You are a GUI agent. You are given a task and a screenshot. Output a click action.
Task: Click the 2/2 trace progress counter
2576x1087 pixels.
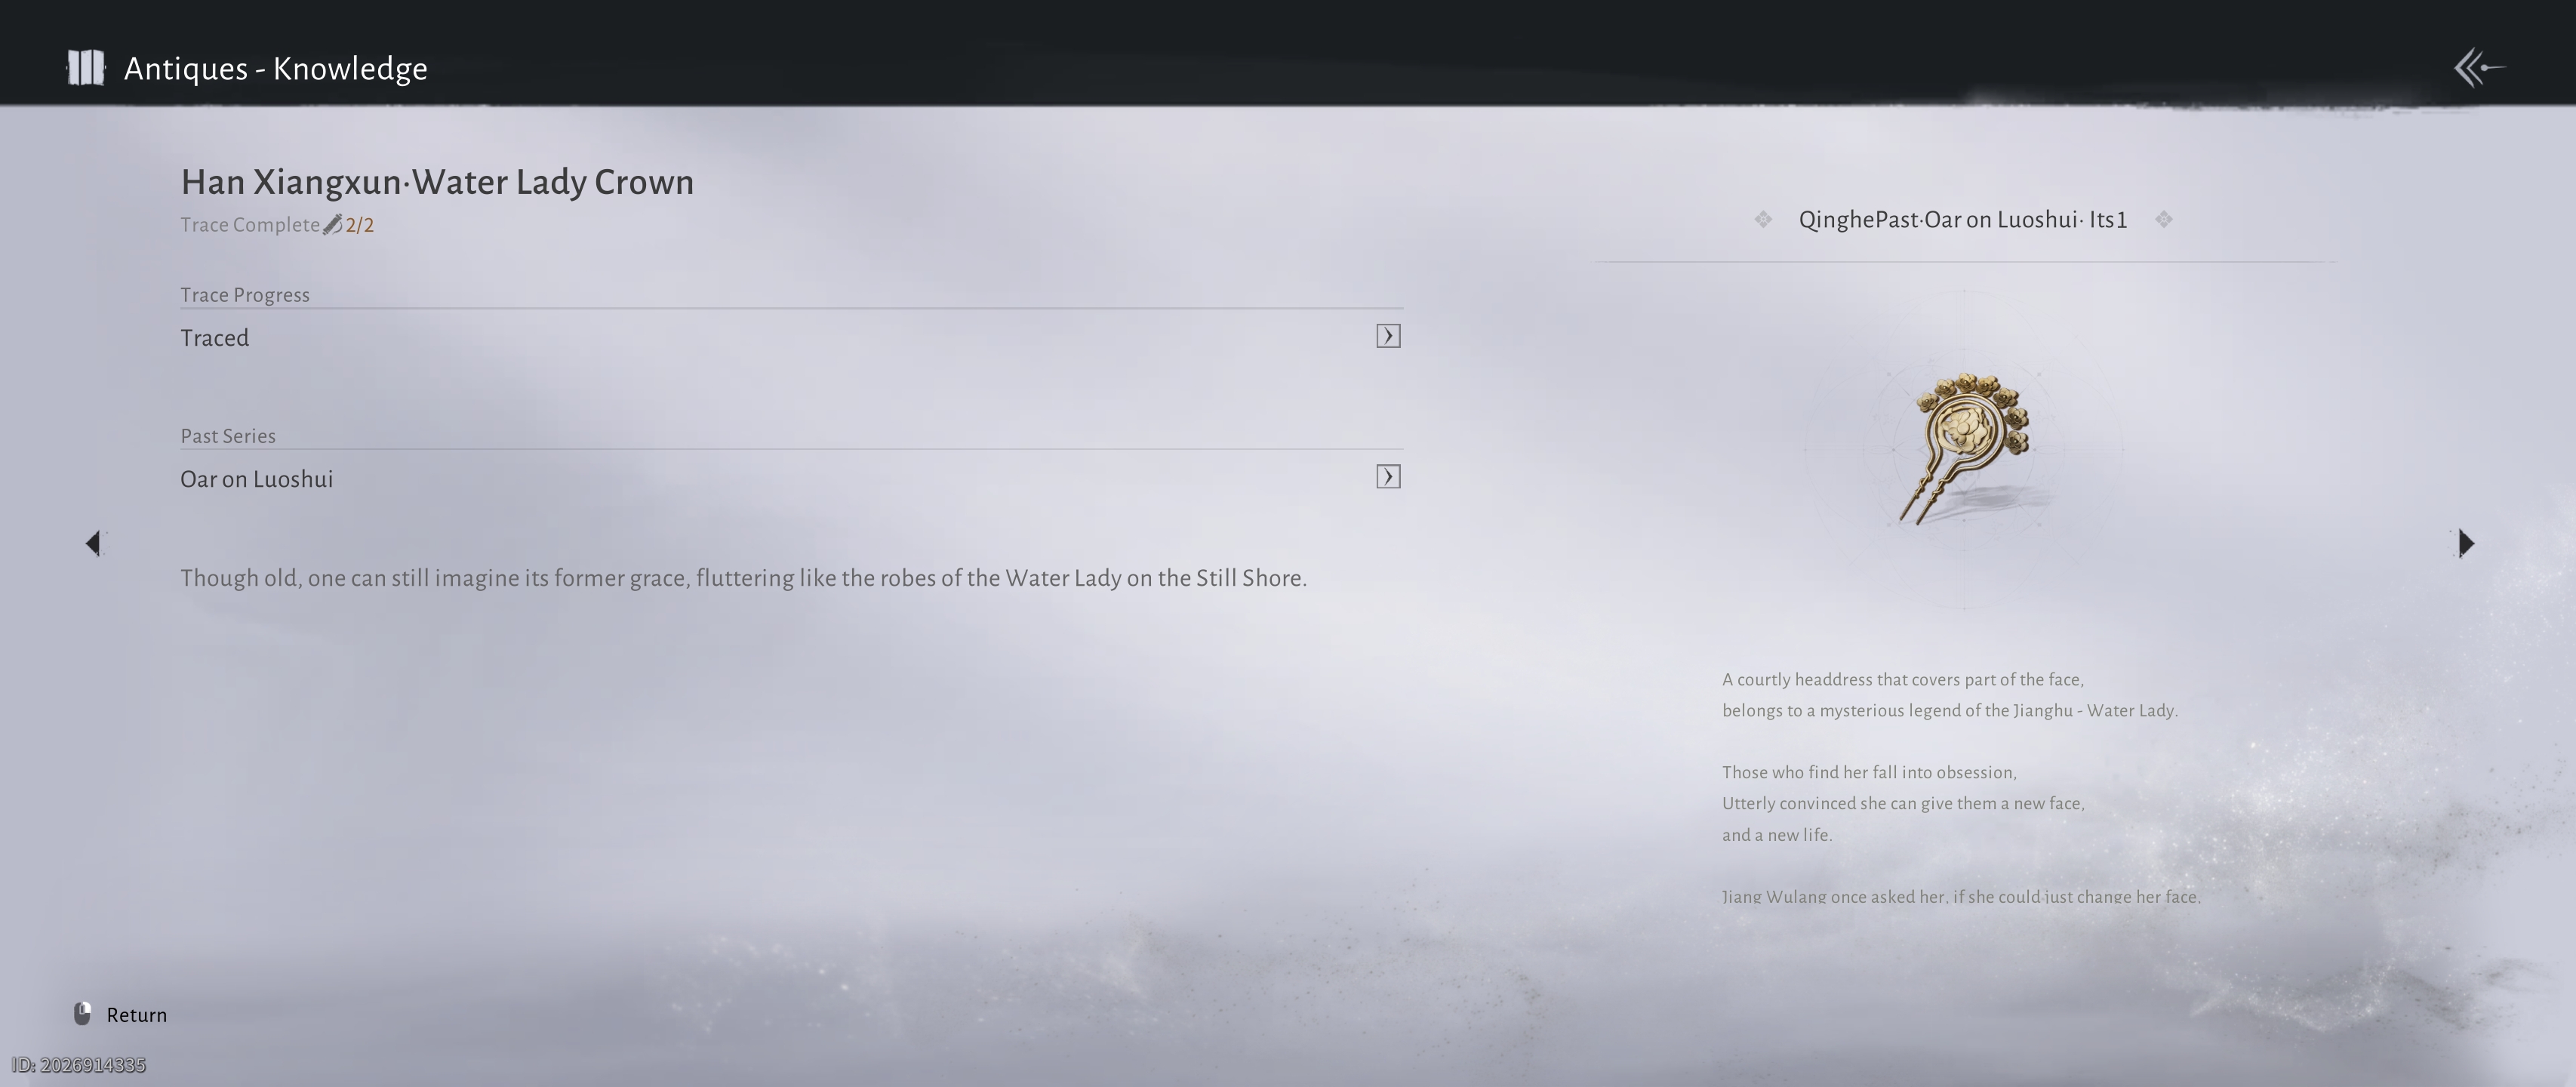pyautogui.click(x=360, y=225)
